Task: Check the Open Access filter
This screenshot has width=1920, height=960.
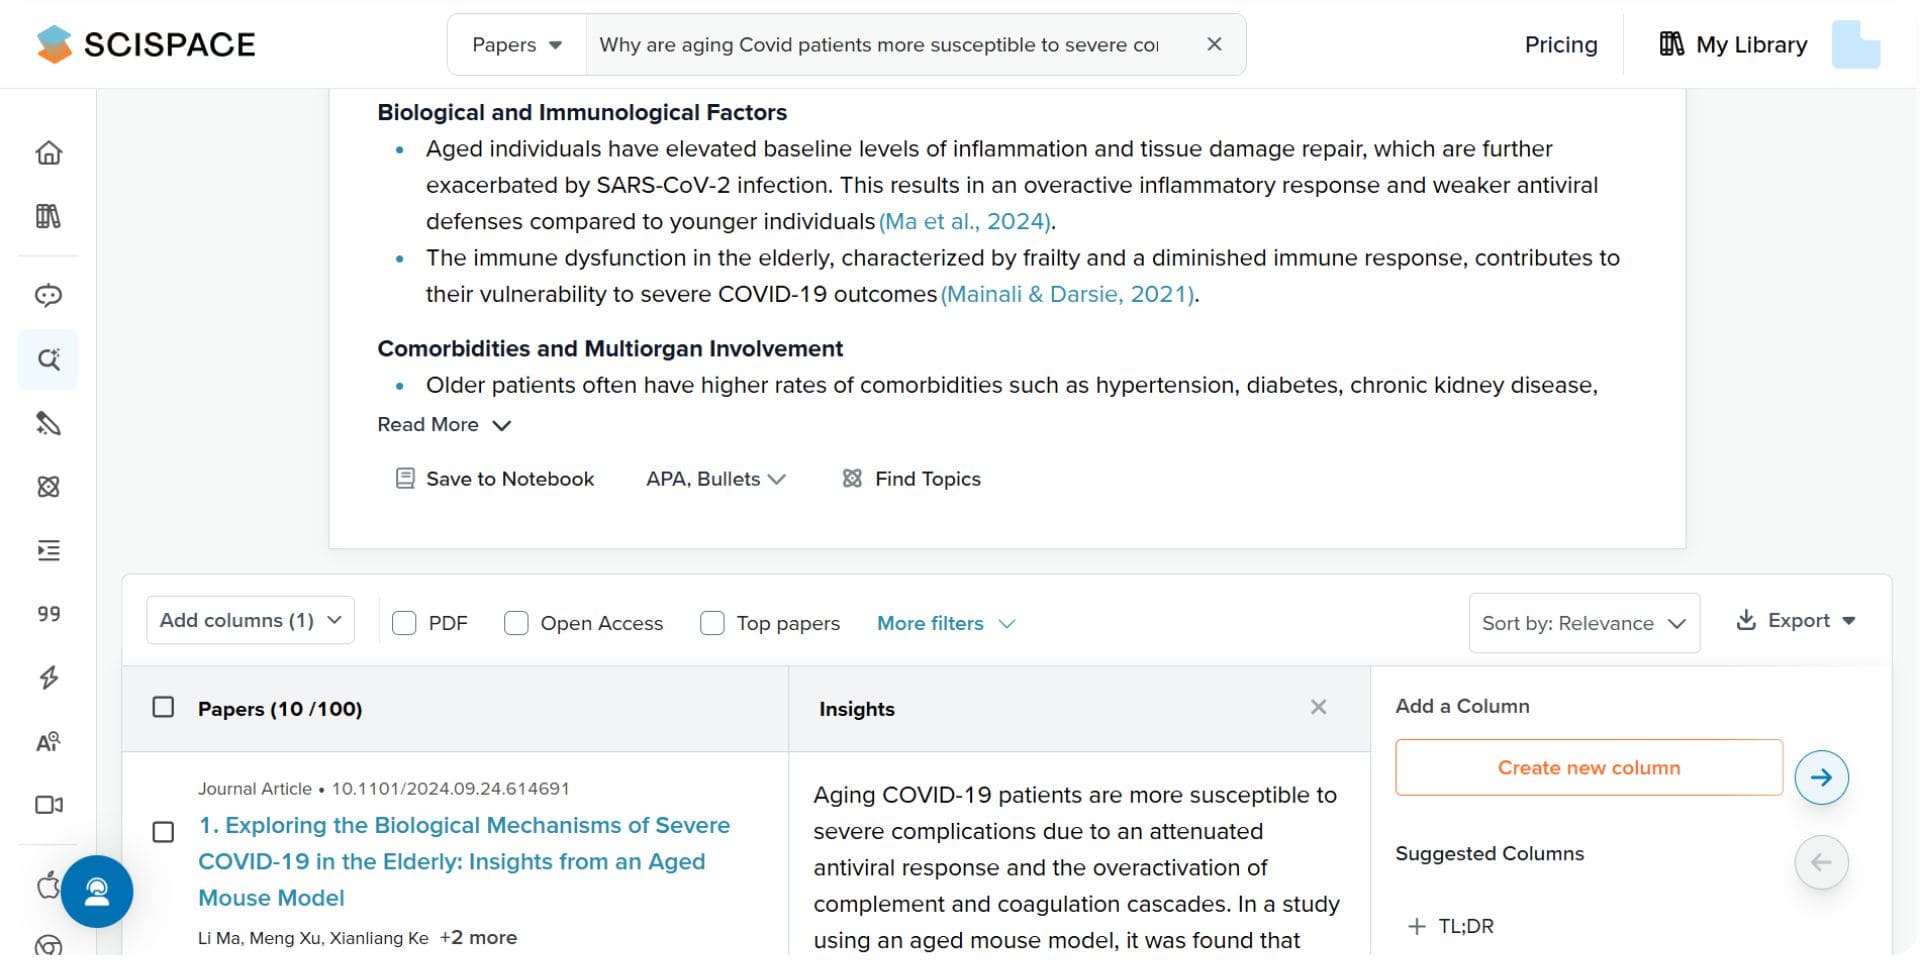Action: pos(516,622)
